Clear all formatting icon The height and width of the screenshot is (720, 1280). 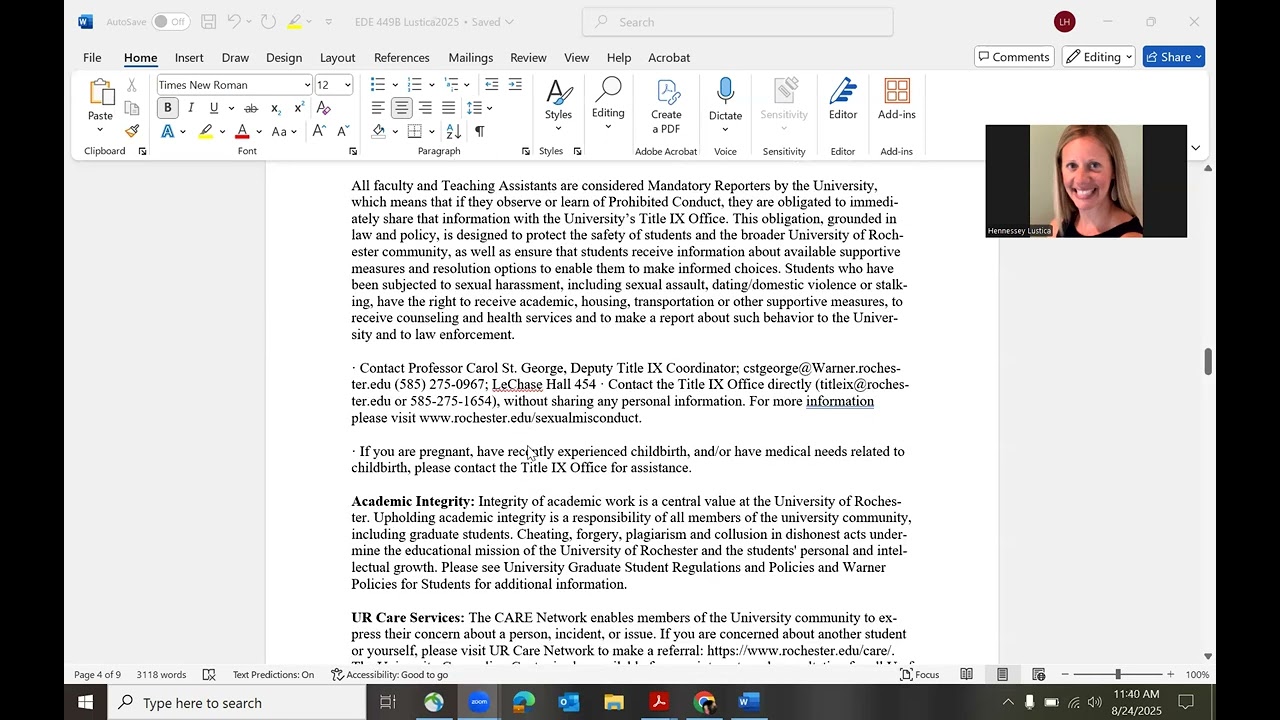tap(324, 108)
